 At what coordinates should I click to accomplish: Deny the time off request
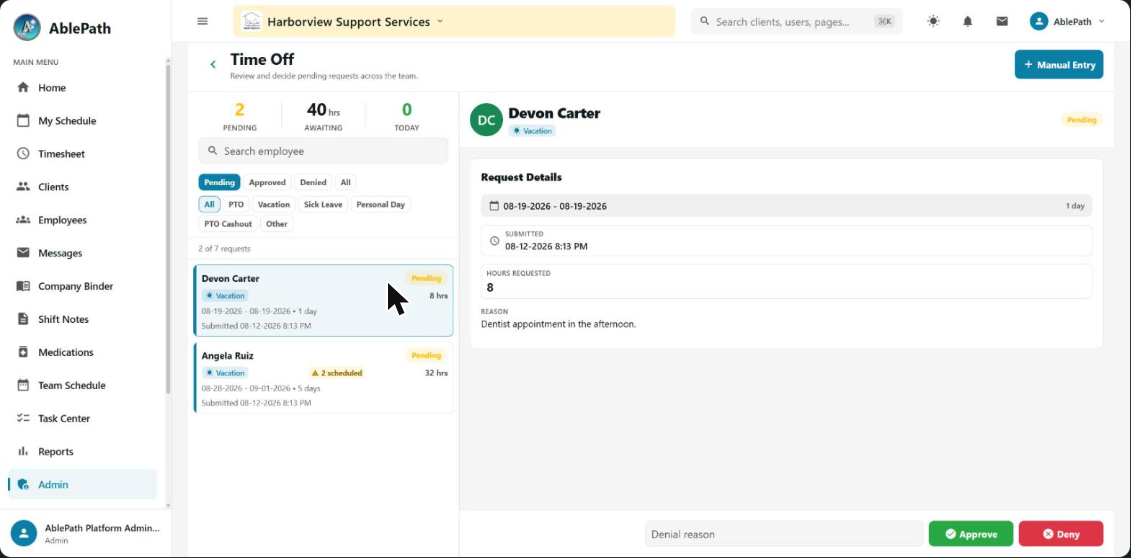(1061, 534)
